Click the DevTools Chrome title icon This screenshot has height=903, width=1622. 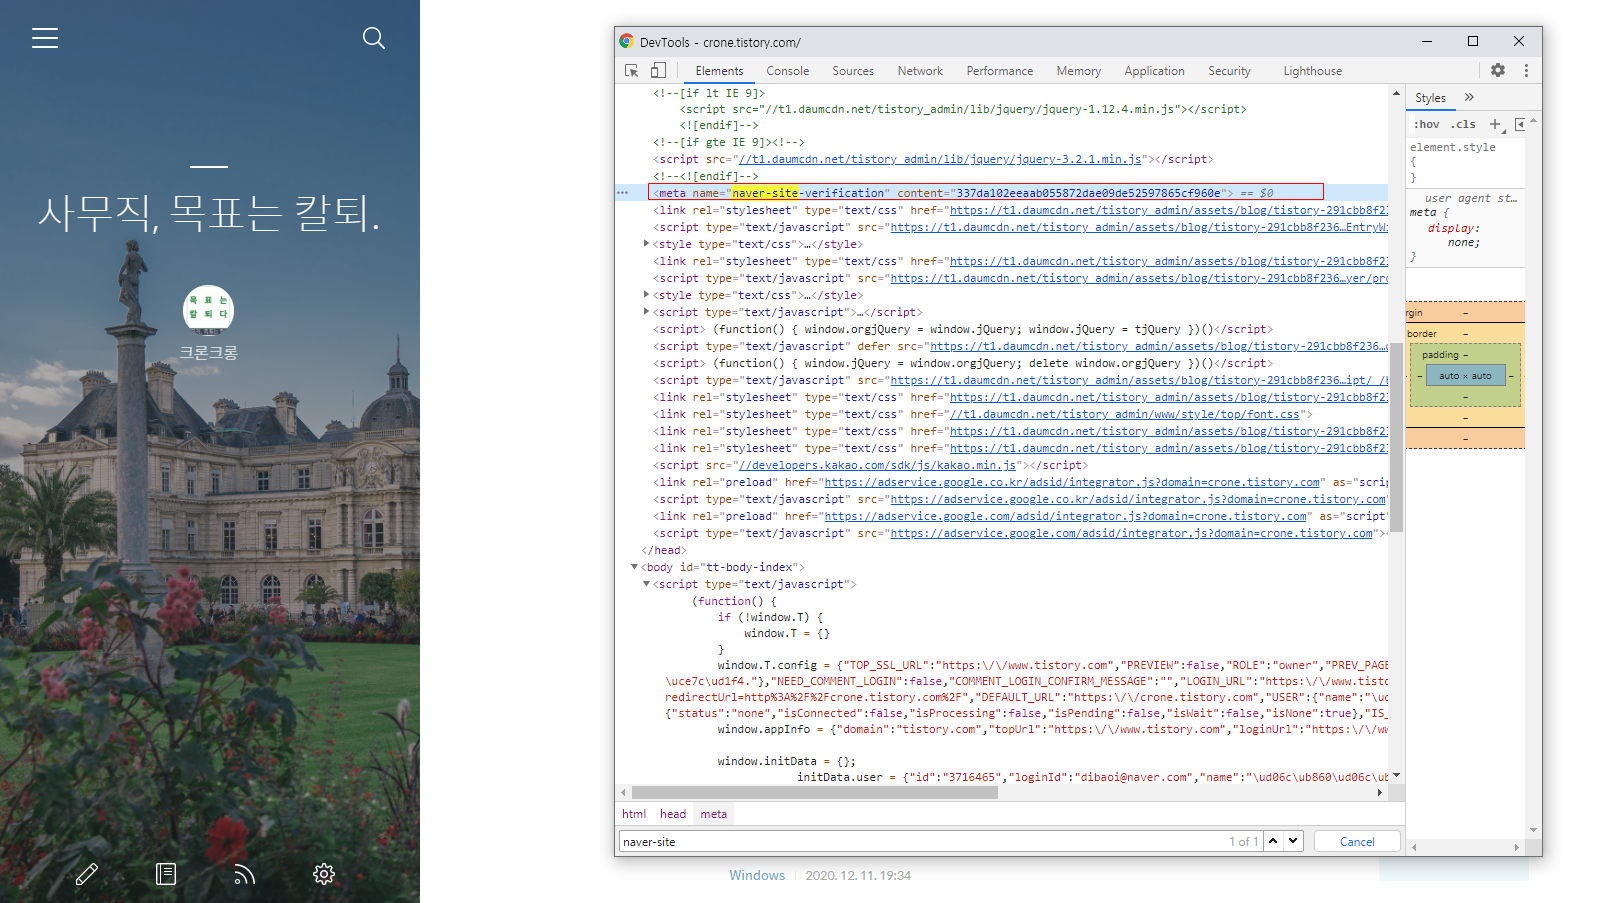point(627,41)
